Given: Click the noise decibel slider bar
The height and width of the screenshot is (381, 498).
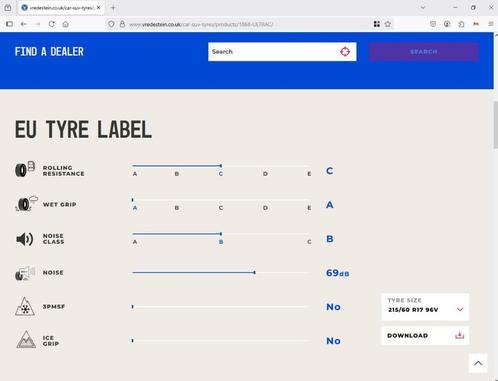Looking at the screenshot, I should (x=221, y=273).
